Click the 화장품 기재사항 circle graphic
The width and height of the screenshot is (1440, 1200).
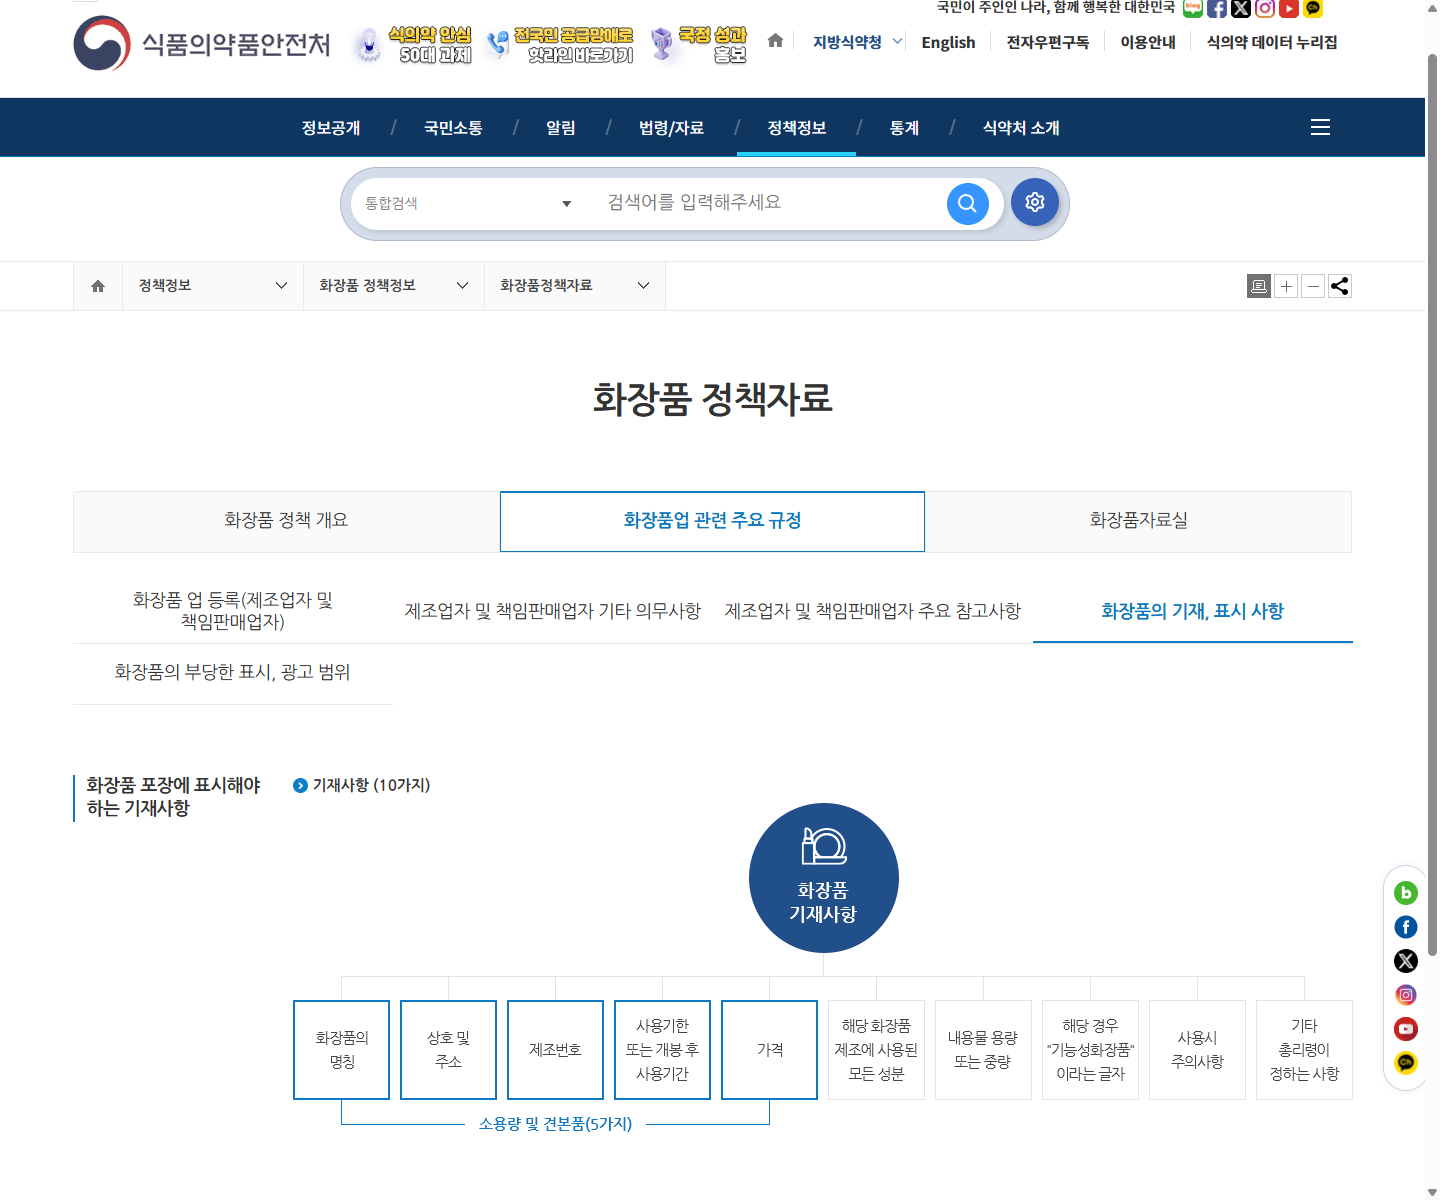(x=824, y=878)
